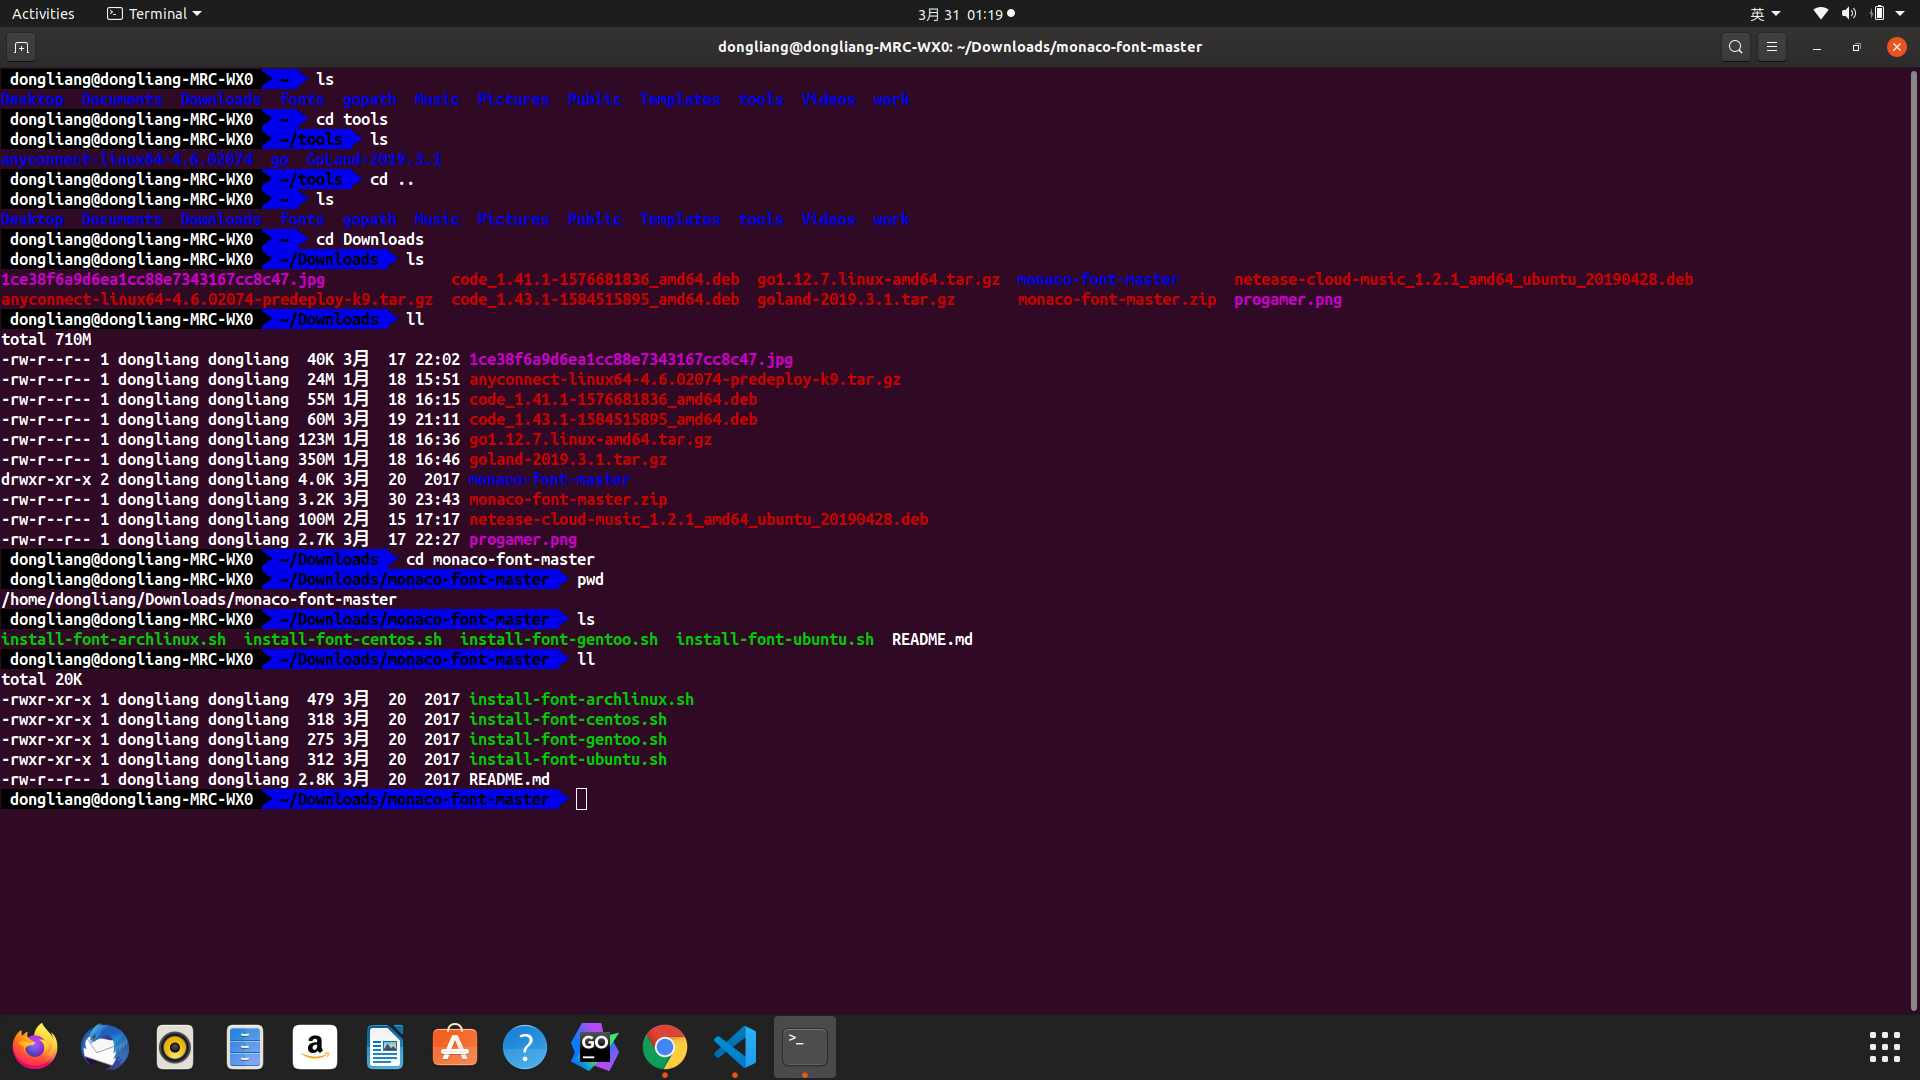Open the terminal search icon
Screen dimensions: 1920x1080
point(1736,47)
